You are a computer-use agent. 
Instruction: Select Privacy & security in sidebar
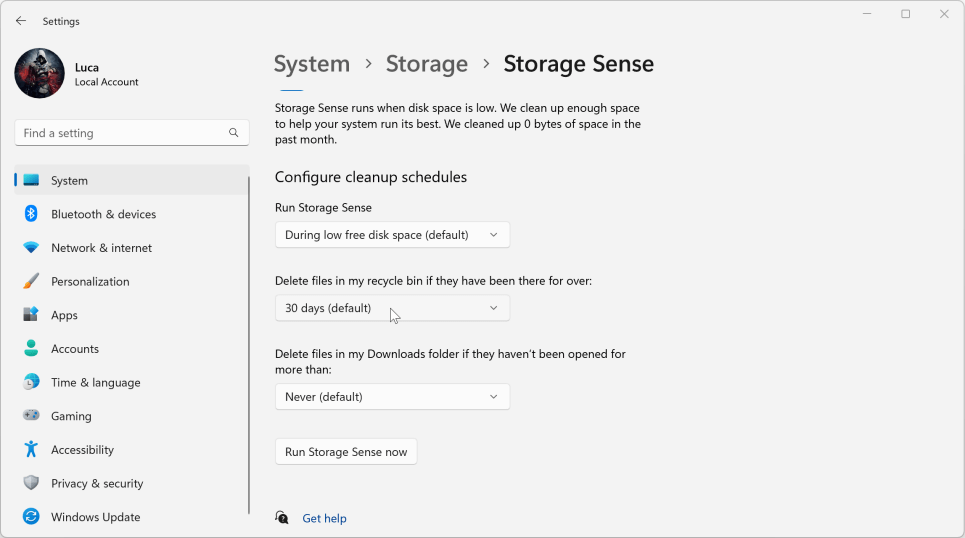[x=97, y=483]
